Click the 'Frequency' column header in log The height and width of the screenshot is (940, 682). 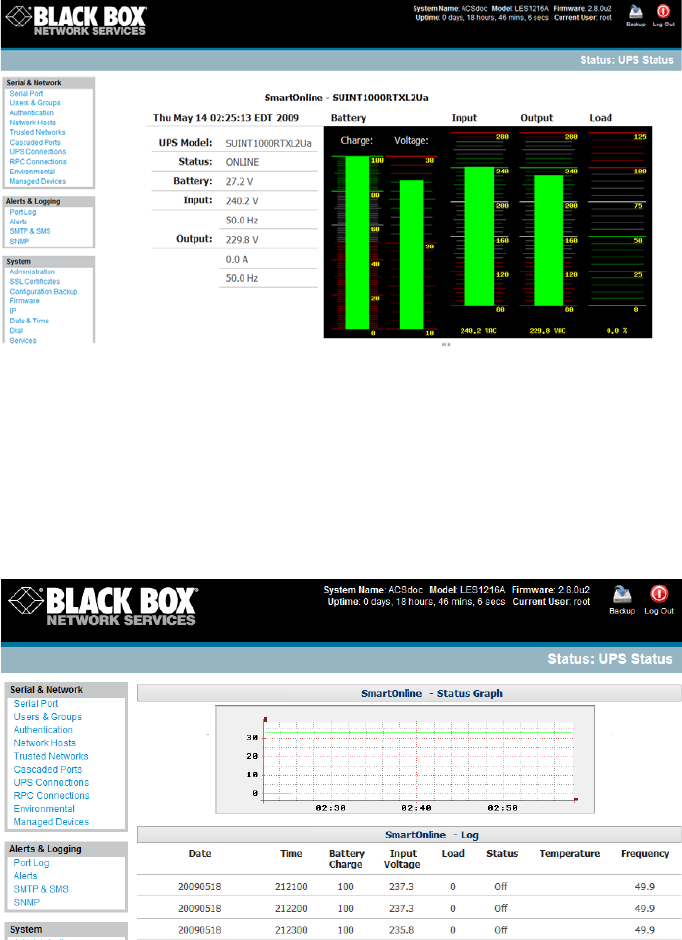click(x=645, y=854)
